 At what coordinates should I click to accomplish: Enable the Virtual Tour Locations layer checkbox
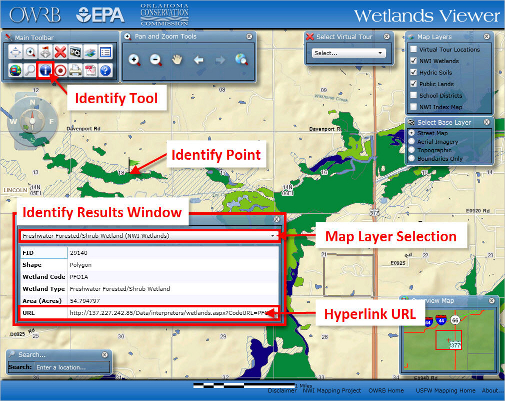tap(414, 49)
